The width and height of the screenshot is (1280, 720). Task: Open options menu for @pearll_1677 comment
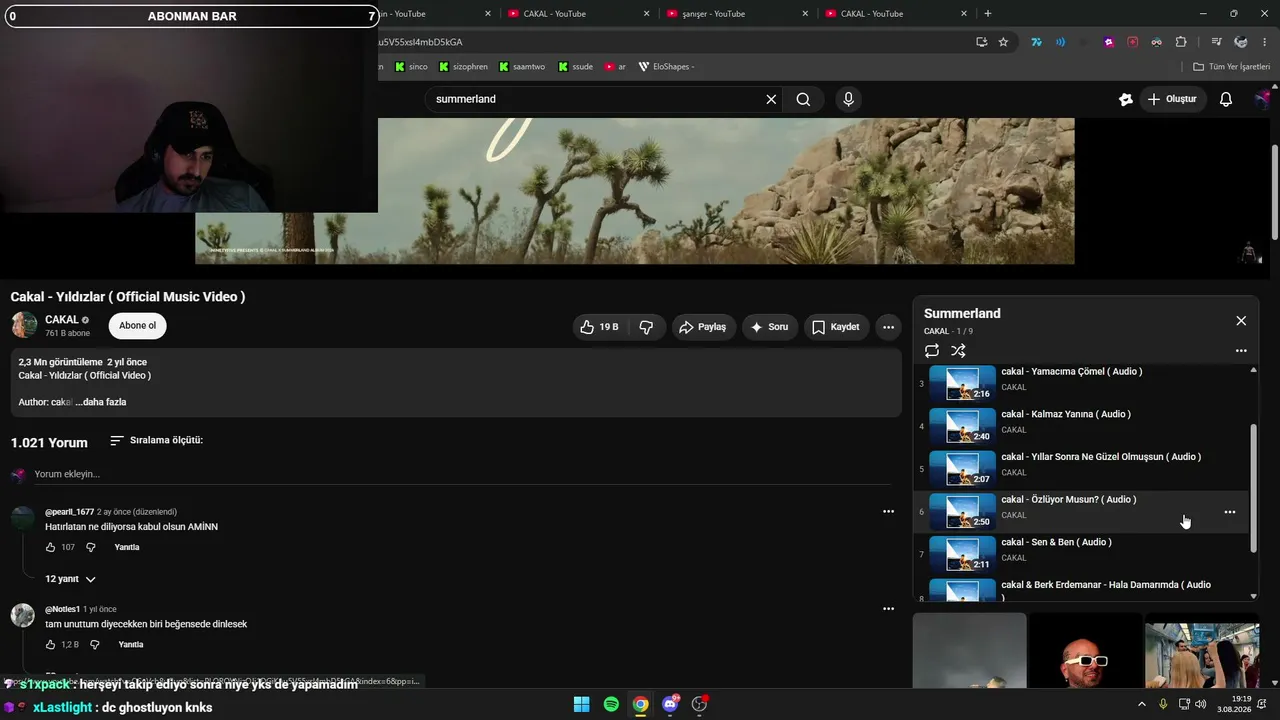[x=888, y=511]
